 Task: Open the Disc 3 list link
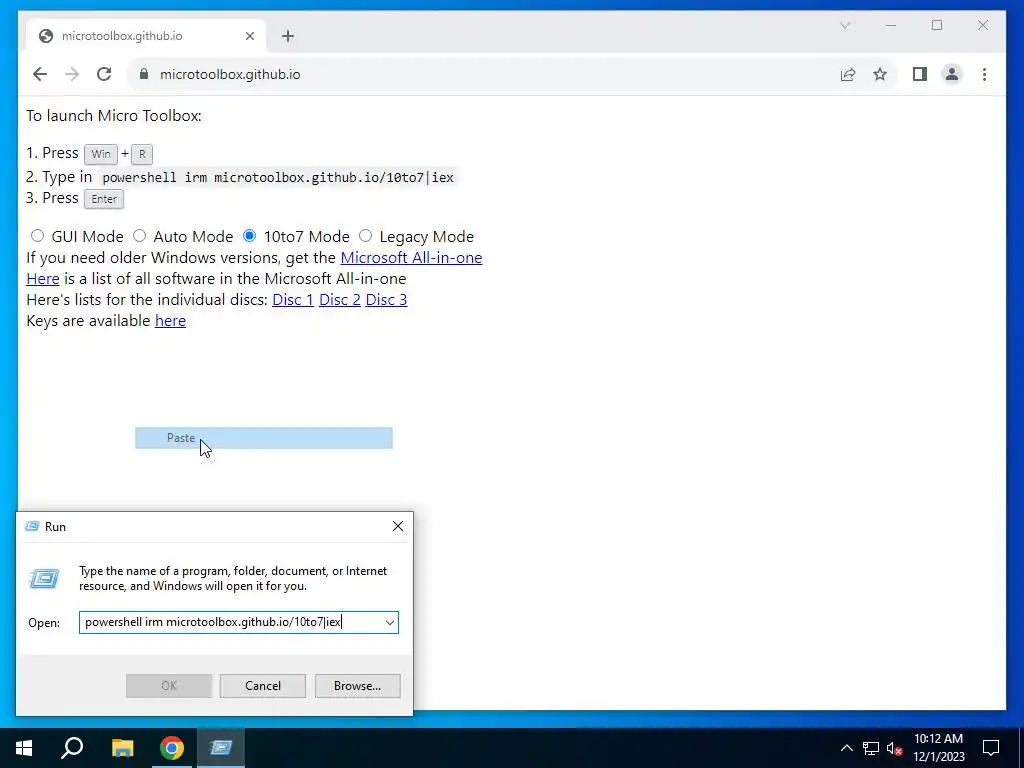tap(386, 299)
